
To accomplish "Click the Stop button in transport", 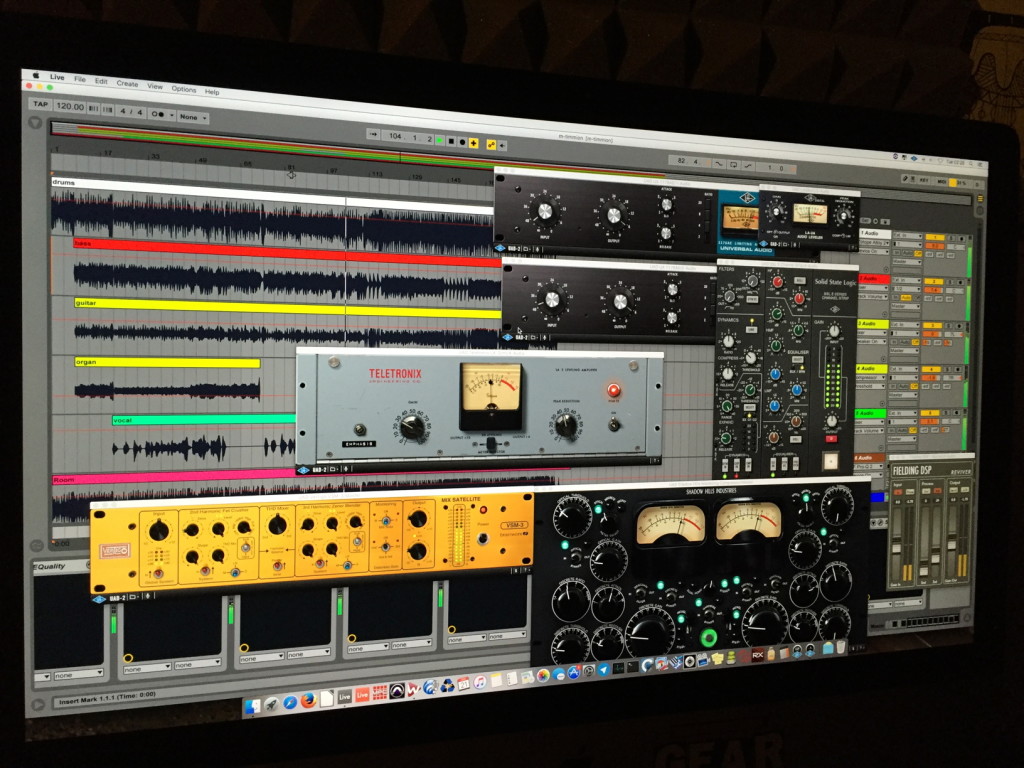I will 451,141.
